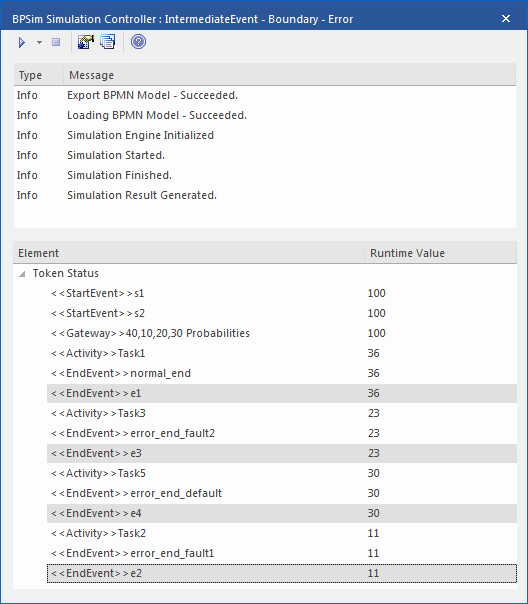Click the Runtime Value column header

click(x=440, y=253)
